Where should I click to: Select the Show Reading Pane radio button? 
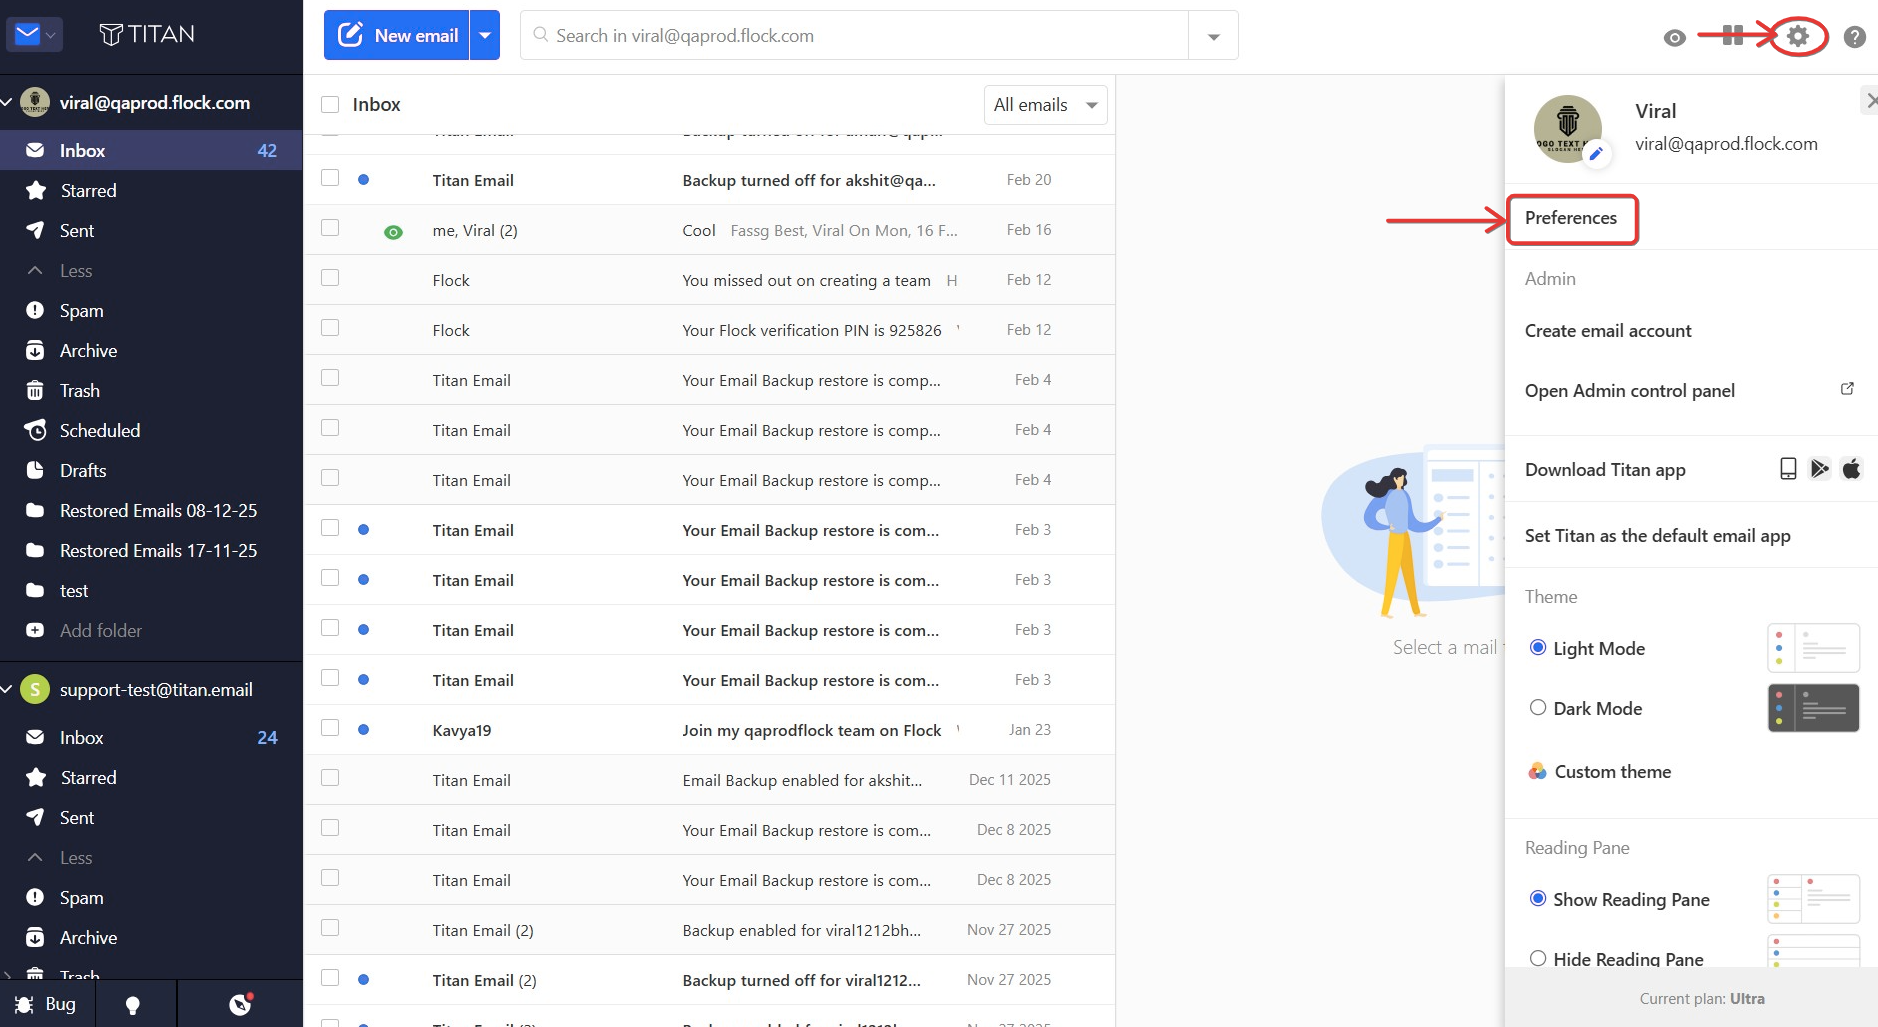[1538, 899]
